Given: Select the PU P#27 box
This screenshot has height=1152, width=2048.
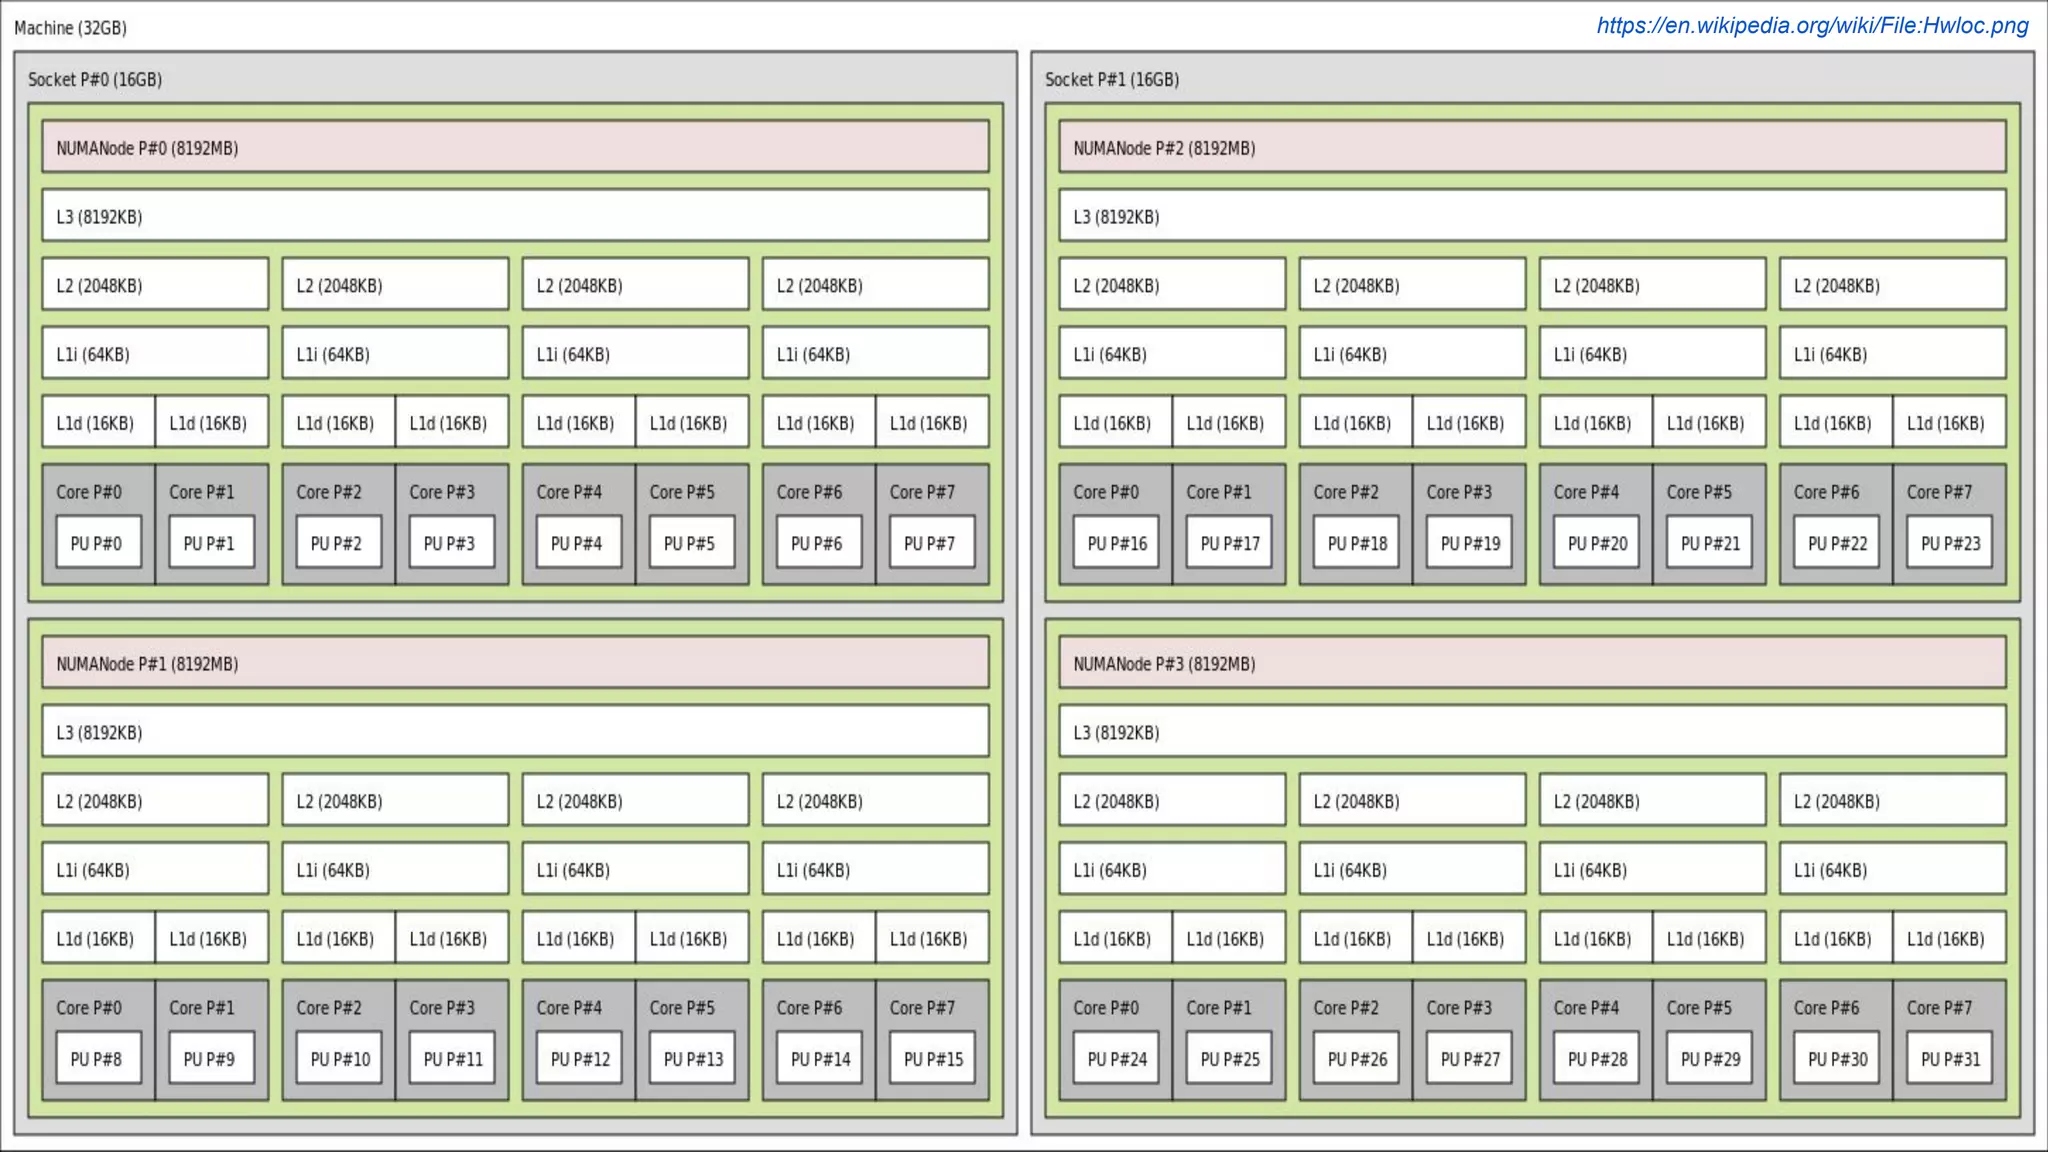Looking at the screenshot, I should coord(1469,1059).
